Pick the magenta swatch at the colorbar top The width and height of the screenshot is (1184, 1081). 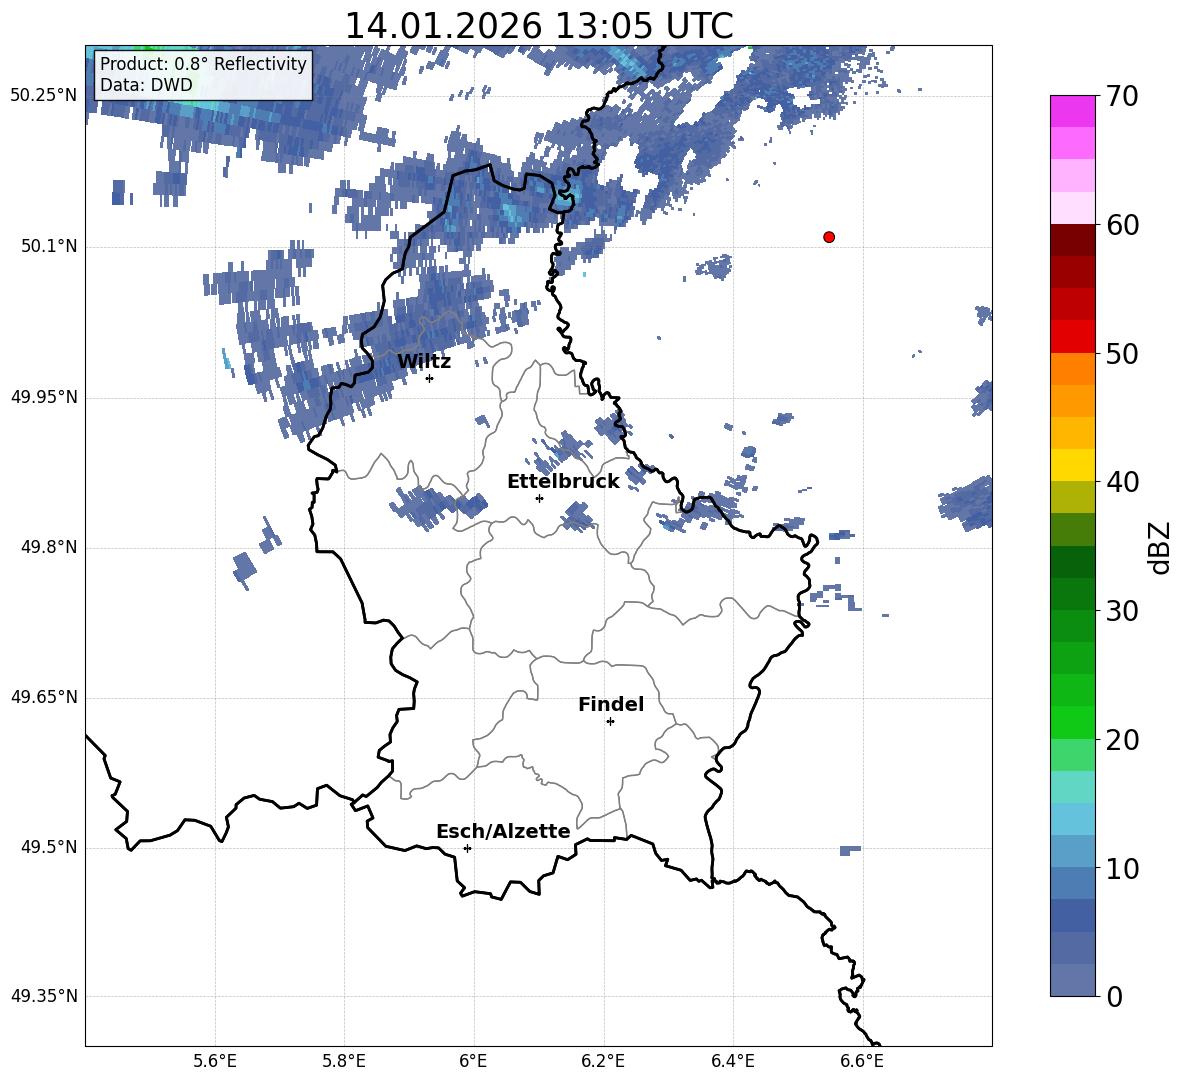click(1073, 111)
